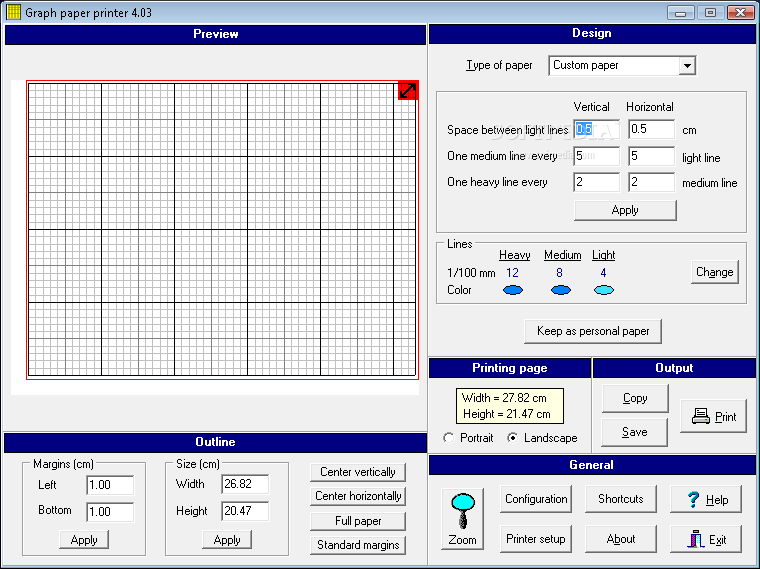The height and width of the screenshot is (569, 760).
Task: Click the Standard margins button
Action: (x=358, y=545)
